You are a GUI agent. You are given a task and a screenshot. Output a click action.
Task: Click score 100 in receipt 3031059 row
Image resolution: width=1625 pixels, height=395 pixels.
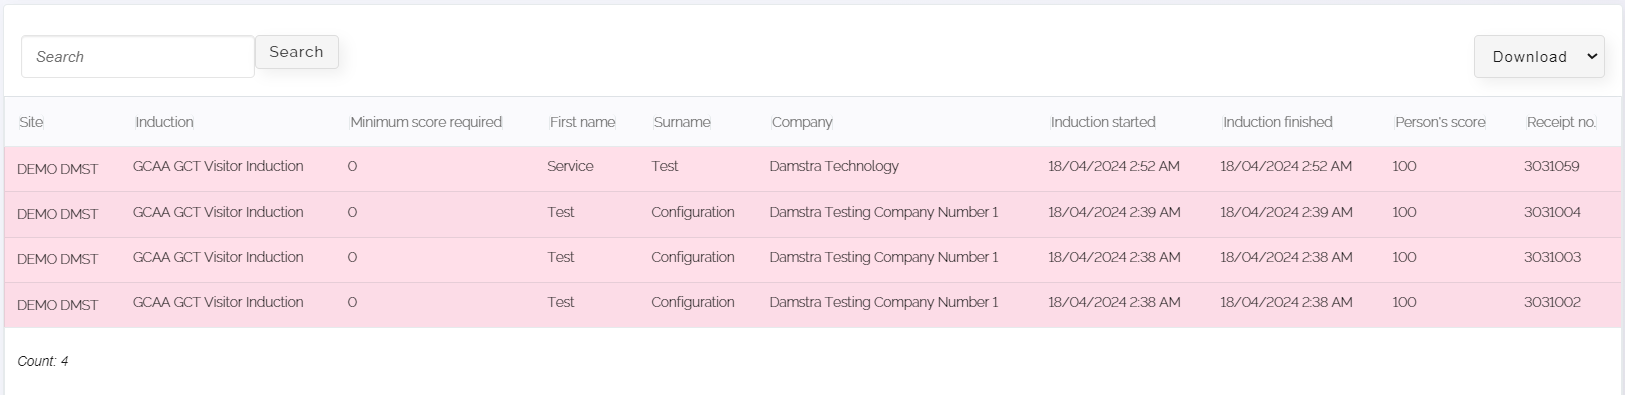[1404, 166]
